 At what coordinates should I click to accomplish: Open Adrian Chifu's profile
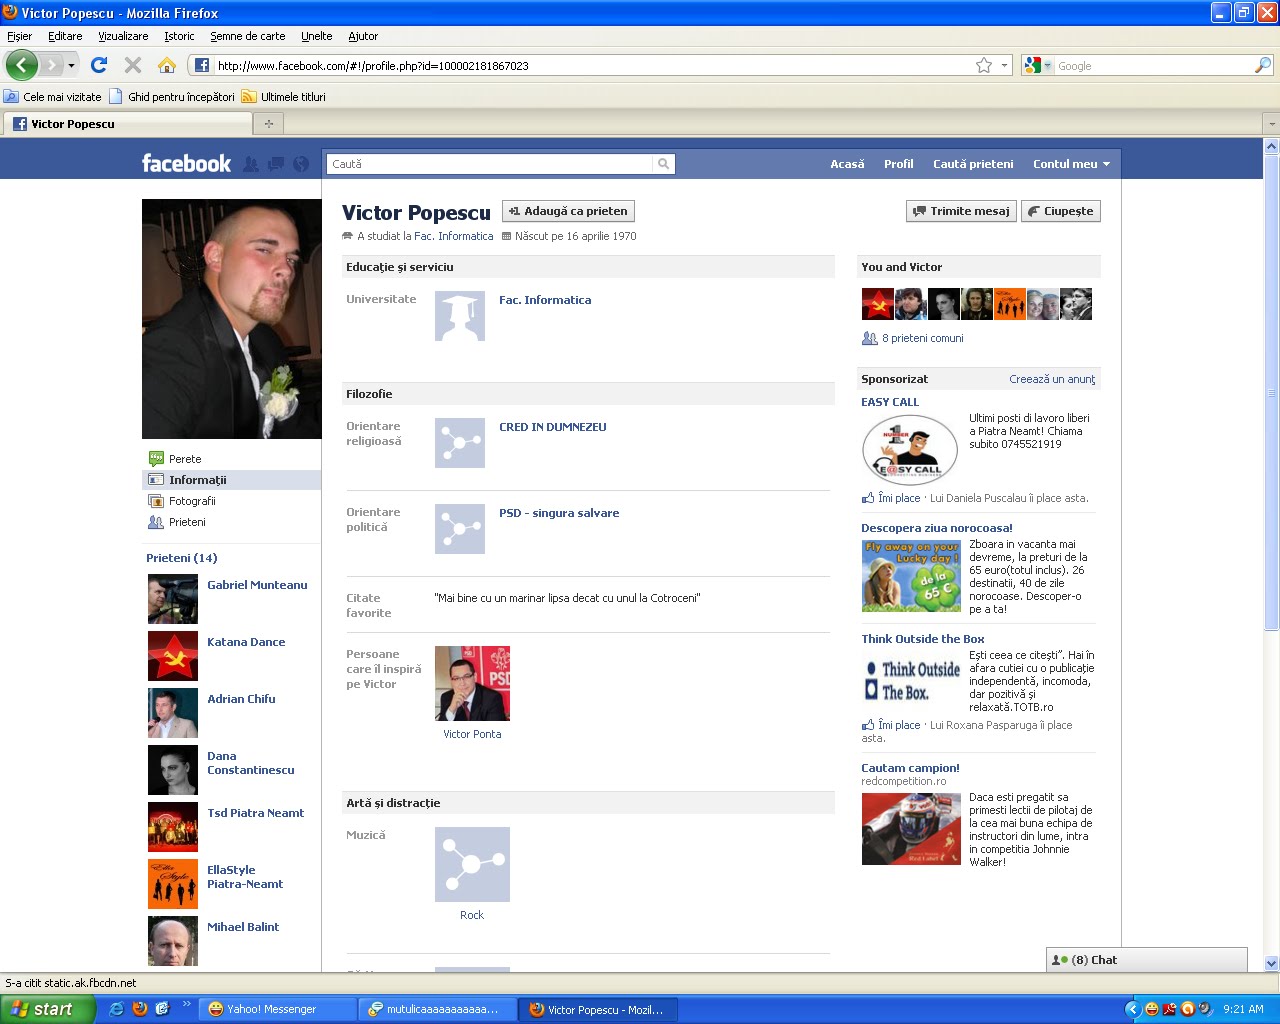coord(241,699)
